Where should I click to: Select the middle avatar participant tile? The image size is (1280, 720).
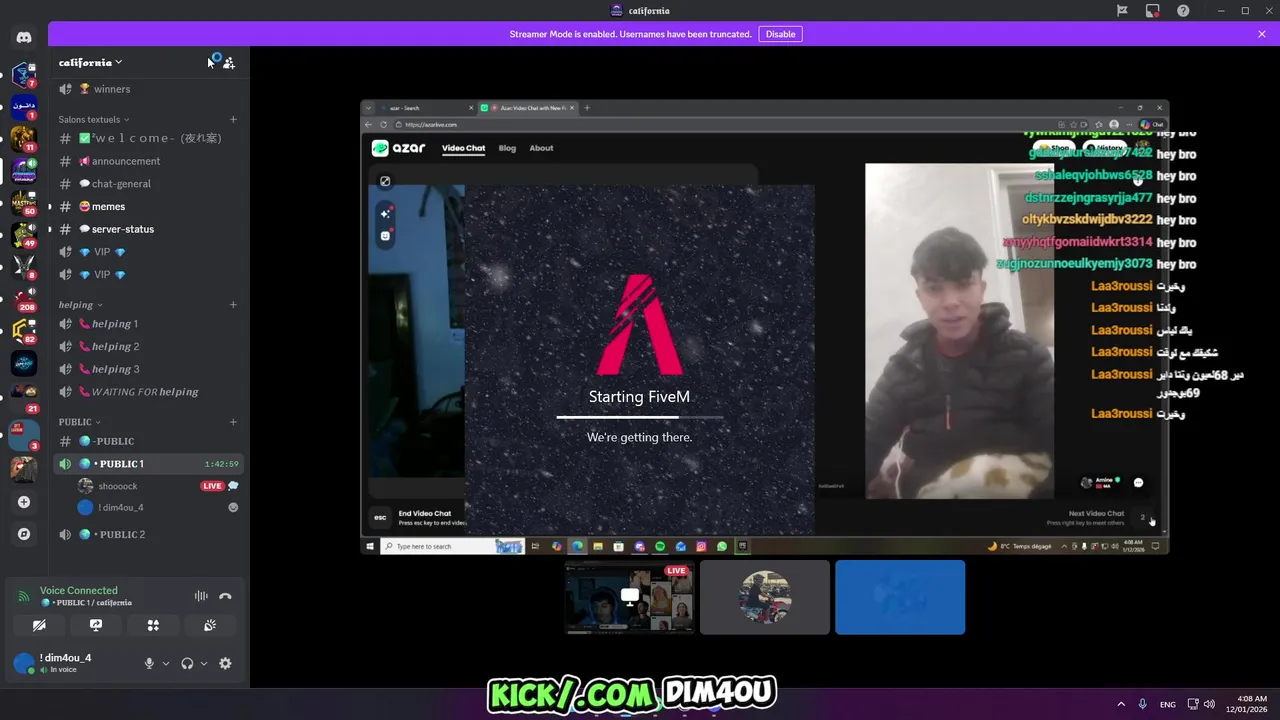pyautogui.click(x=765, y=597)
